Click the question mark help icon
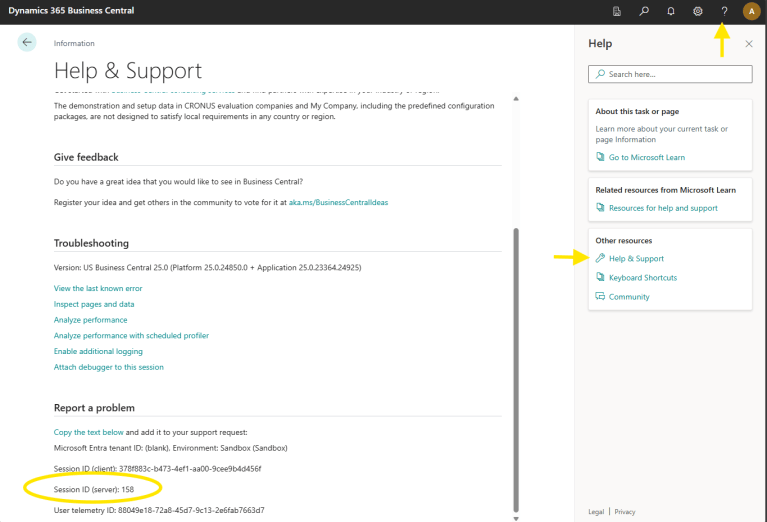The width and height of the screenshot is (767, 522). 724,11
